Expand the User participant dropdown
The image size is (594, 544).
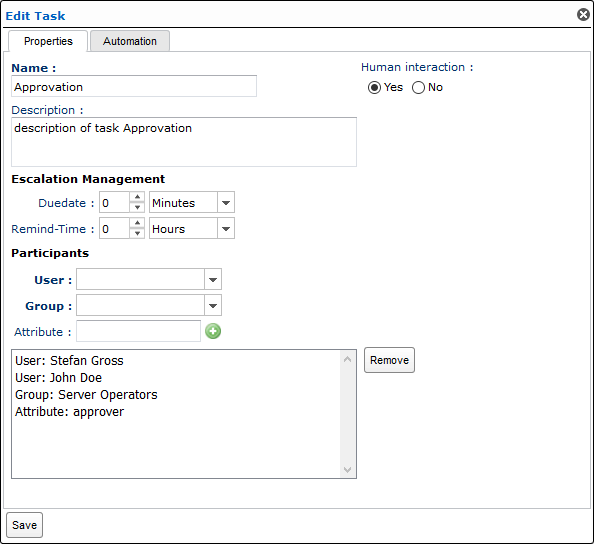213,280
